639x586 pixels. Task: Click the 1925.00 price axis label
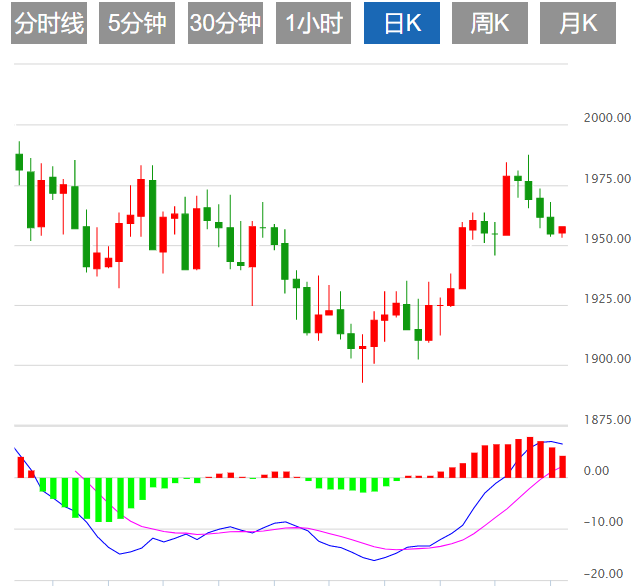coord(607,299)
